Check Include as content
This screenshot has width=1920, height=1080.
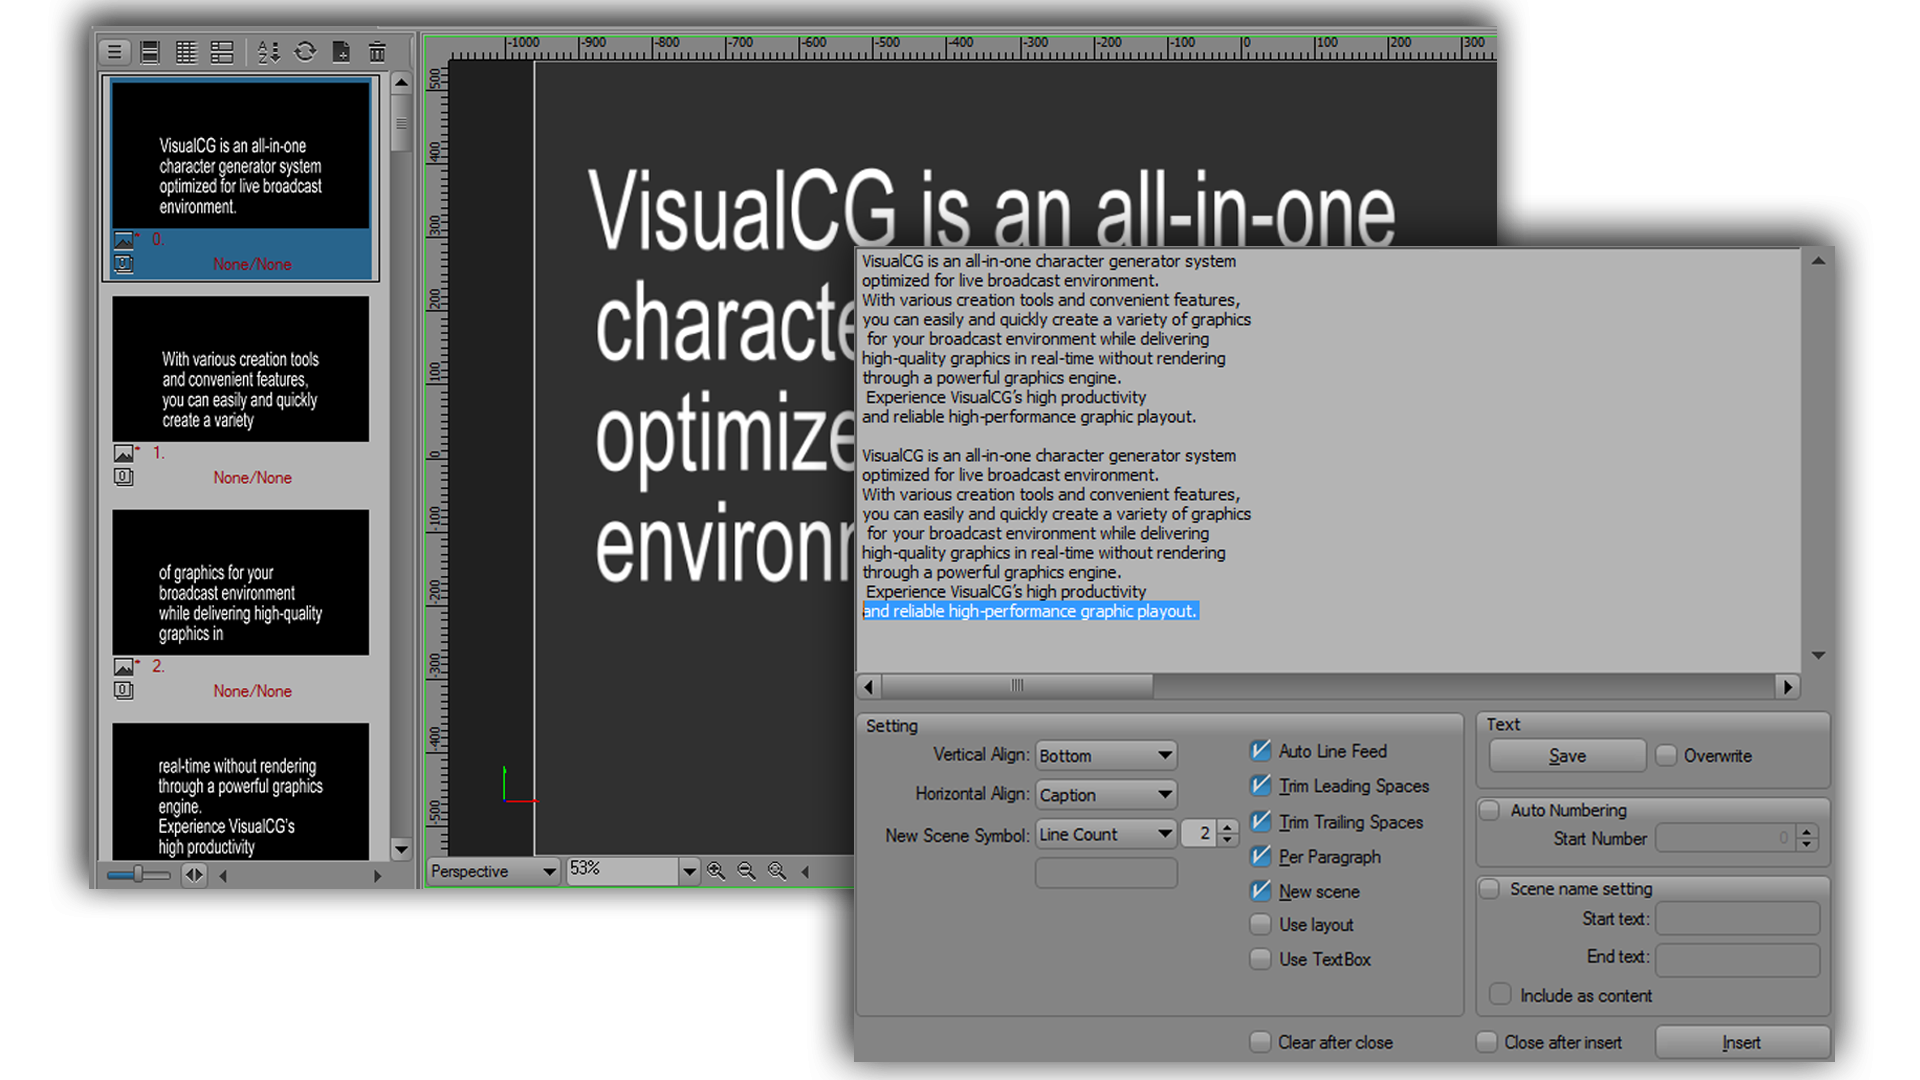click(1500, 995)
